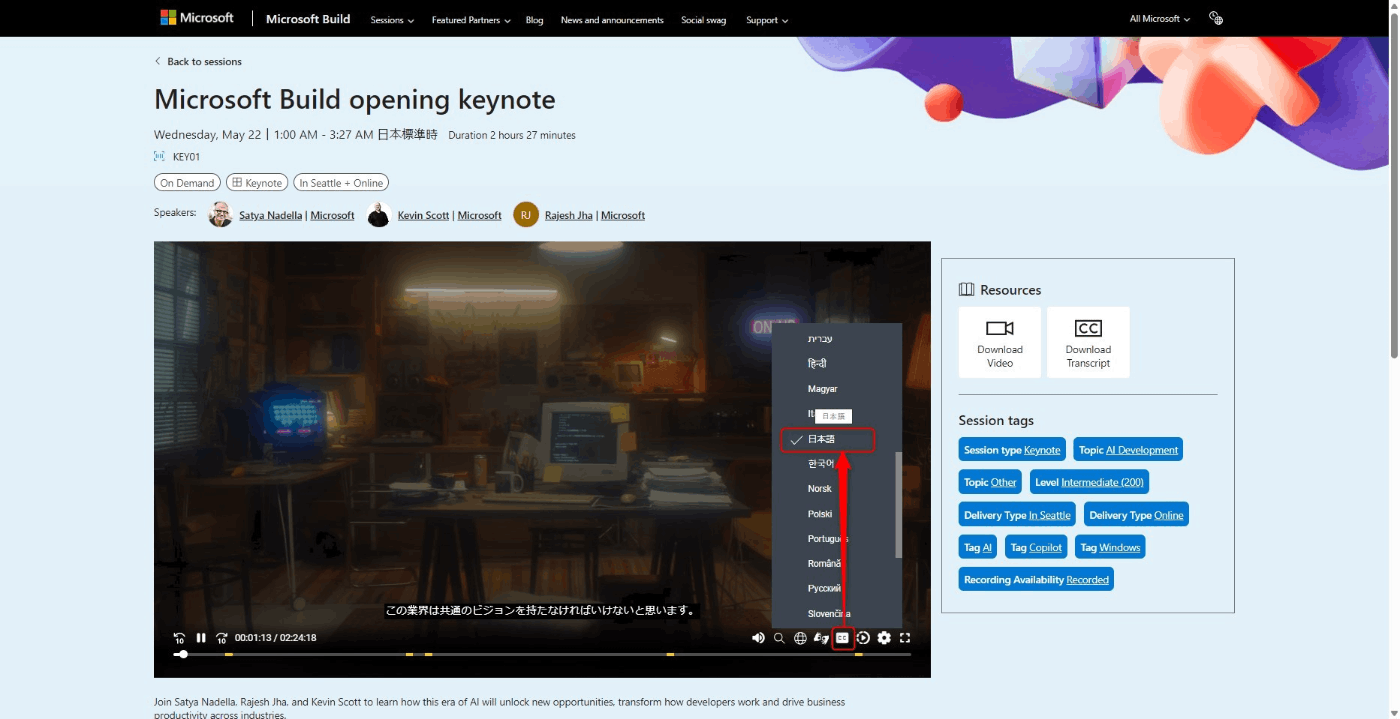Click the video progress bar handle
The width and height of the screenshot is (1400, 719).
tap(183, 654)
